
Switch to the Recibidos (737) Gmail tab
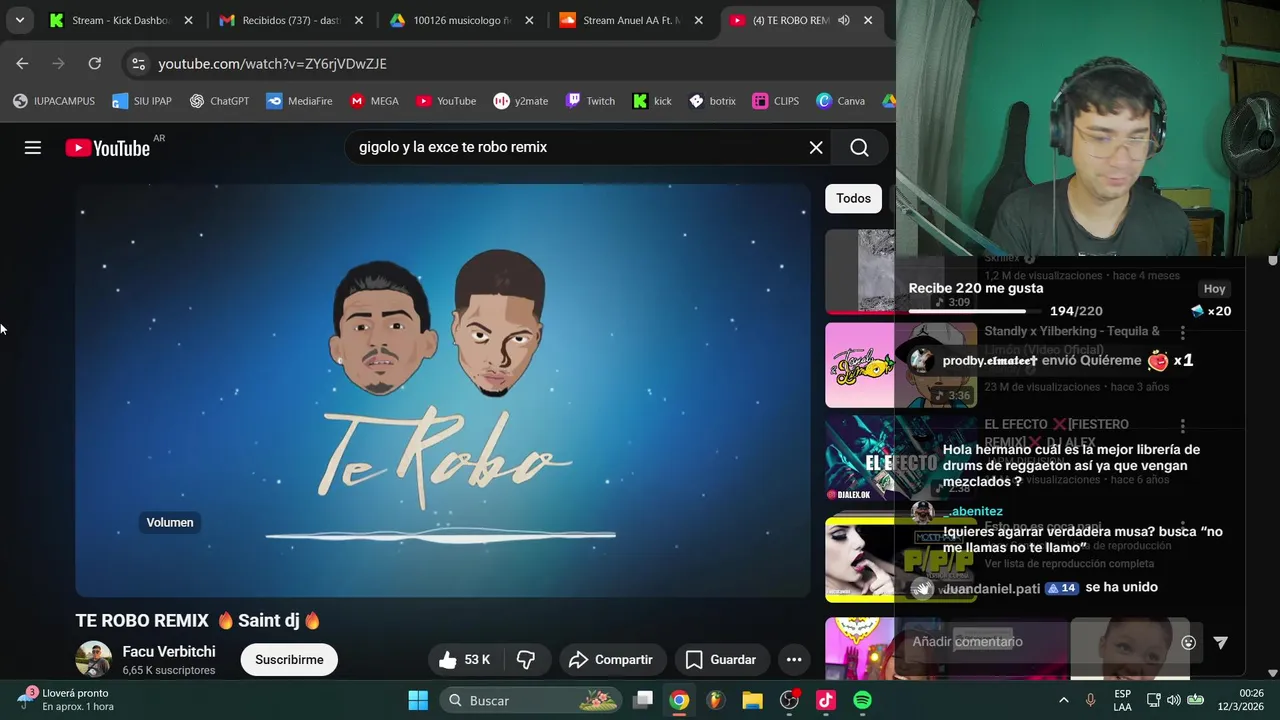point(292,20)
